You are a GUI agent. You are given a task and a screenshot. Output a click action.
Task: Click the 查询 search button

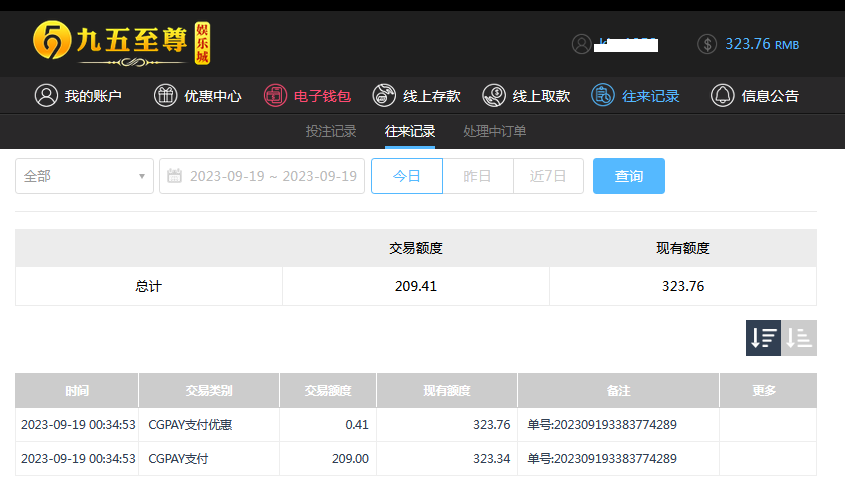pyautogui.click(x=629, y=176)
